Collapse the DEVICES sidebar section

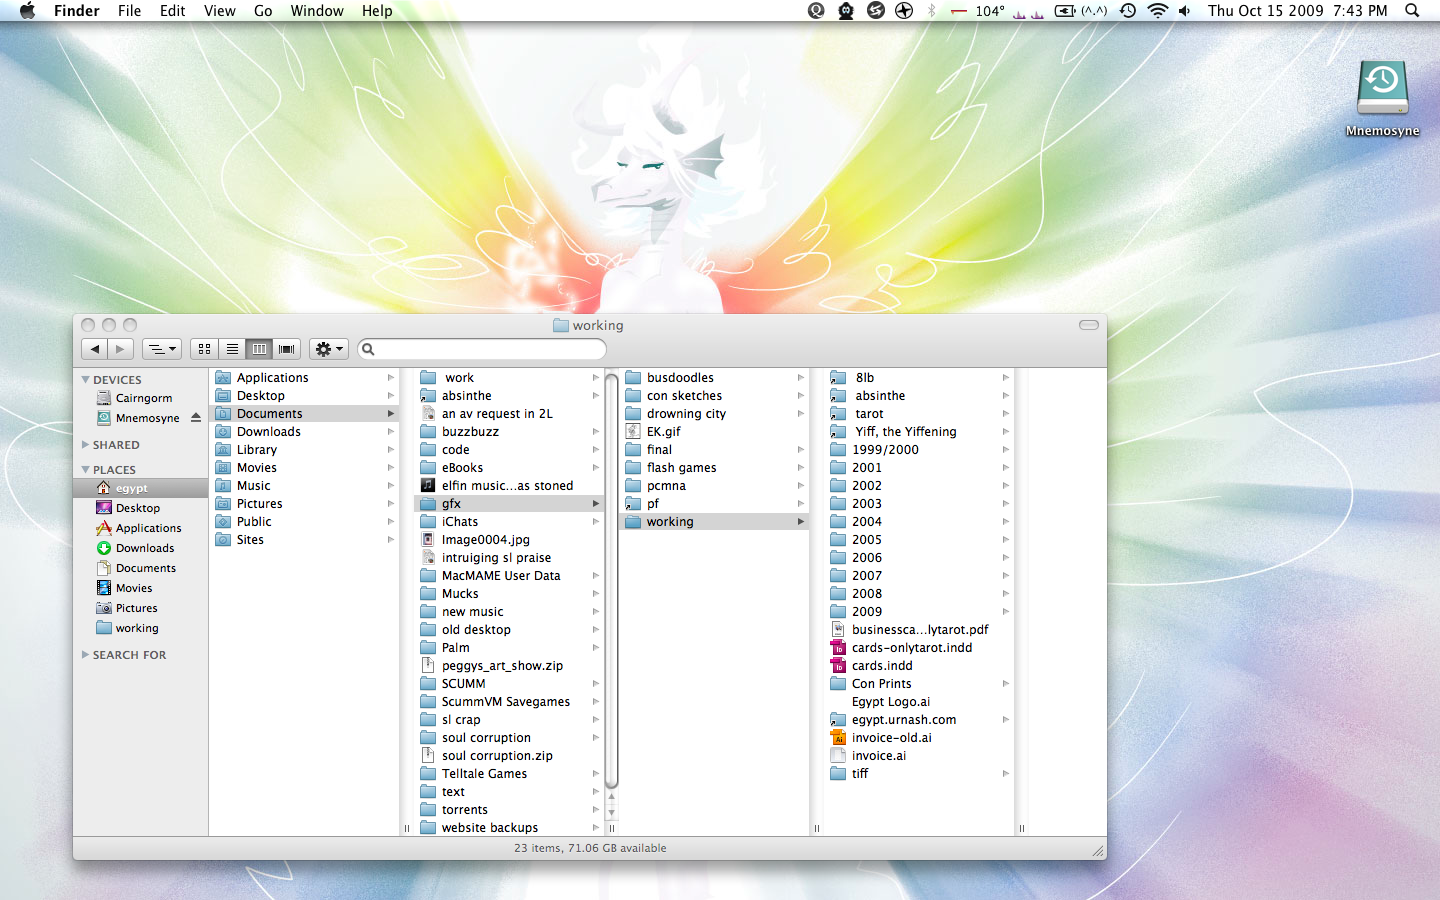click(86, 380)
